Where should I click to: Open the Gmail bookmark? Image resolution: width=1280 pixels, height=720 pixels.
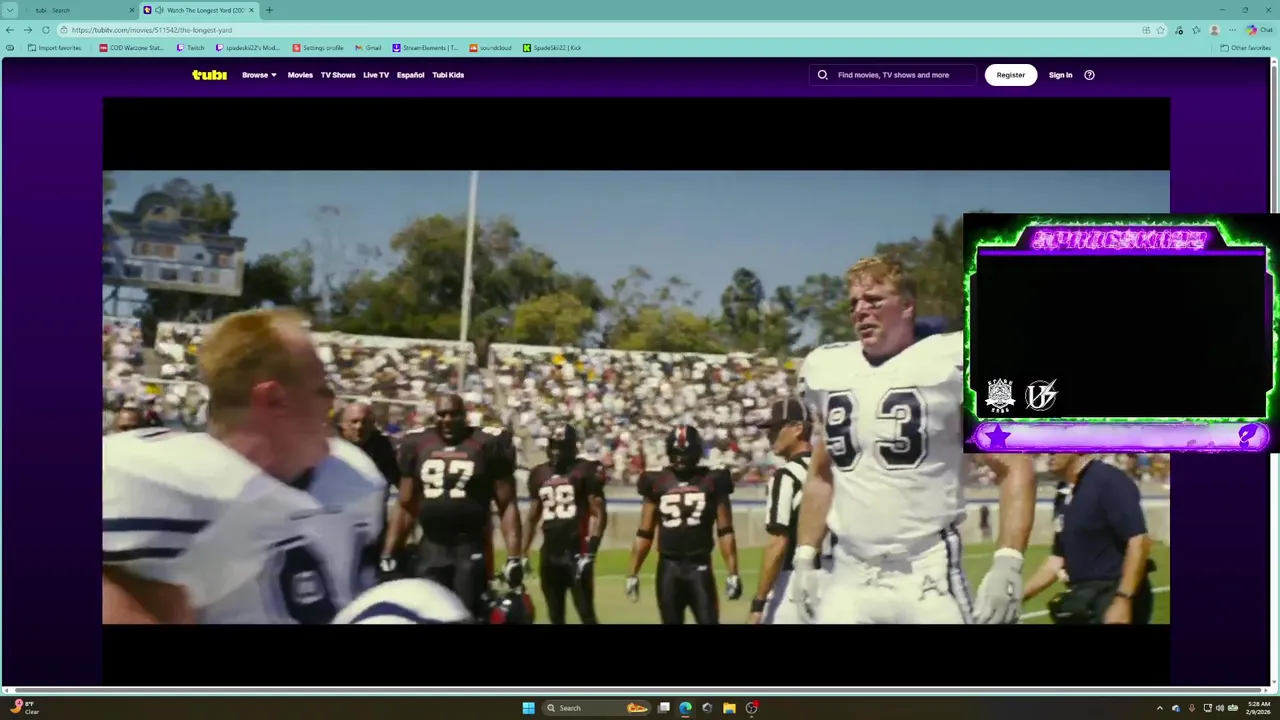pyautogui.click(x=368, y=48)
